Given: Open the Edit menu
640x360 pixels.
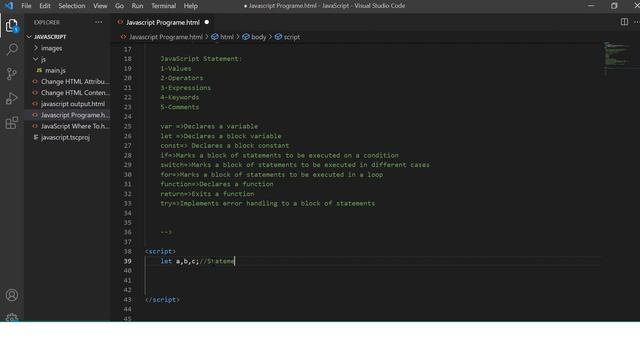Looking at the screenshot, I should click(x=45, y=6).
